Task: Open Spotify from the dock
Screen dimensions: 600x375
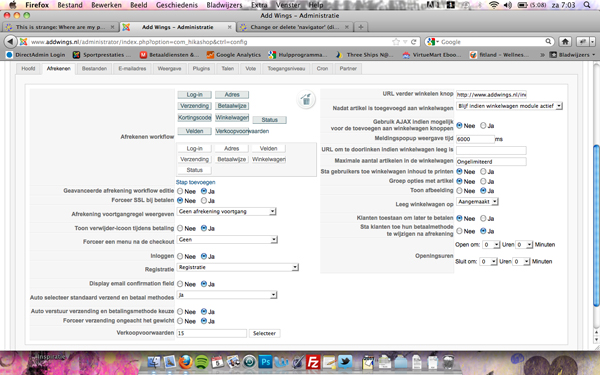Action: click(x=202, y=362)
